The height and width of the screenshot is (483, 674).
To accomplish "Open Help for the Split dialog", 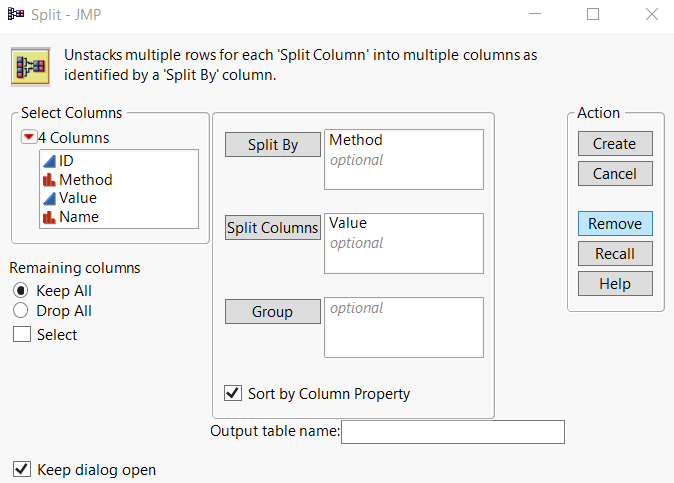I will point(614,284).
